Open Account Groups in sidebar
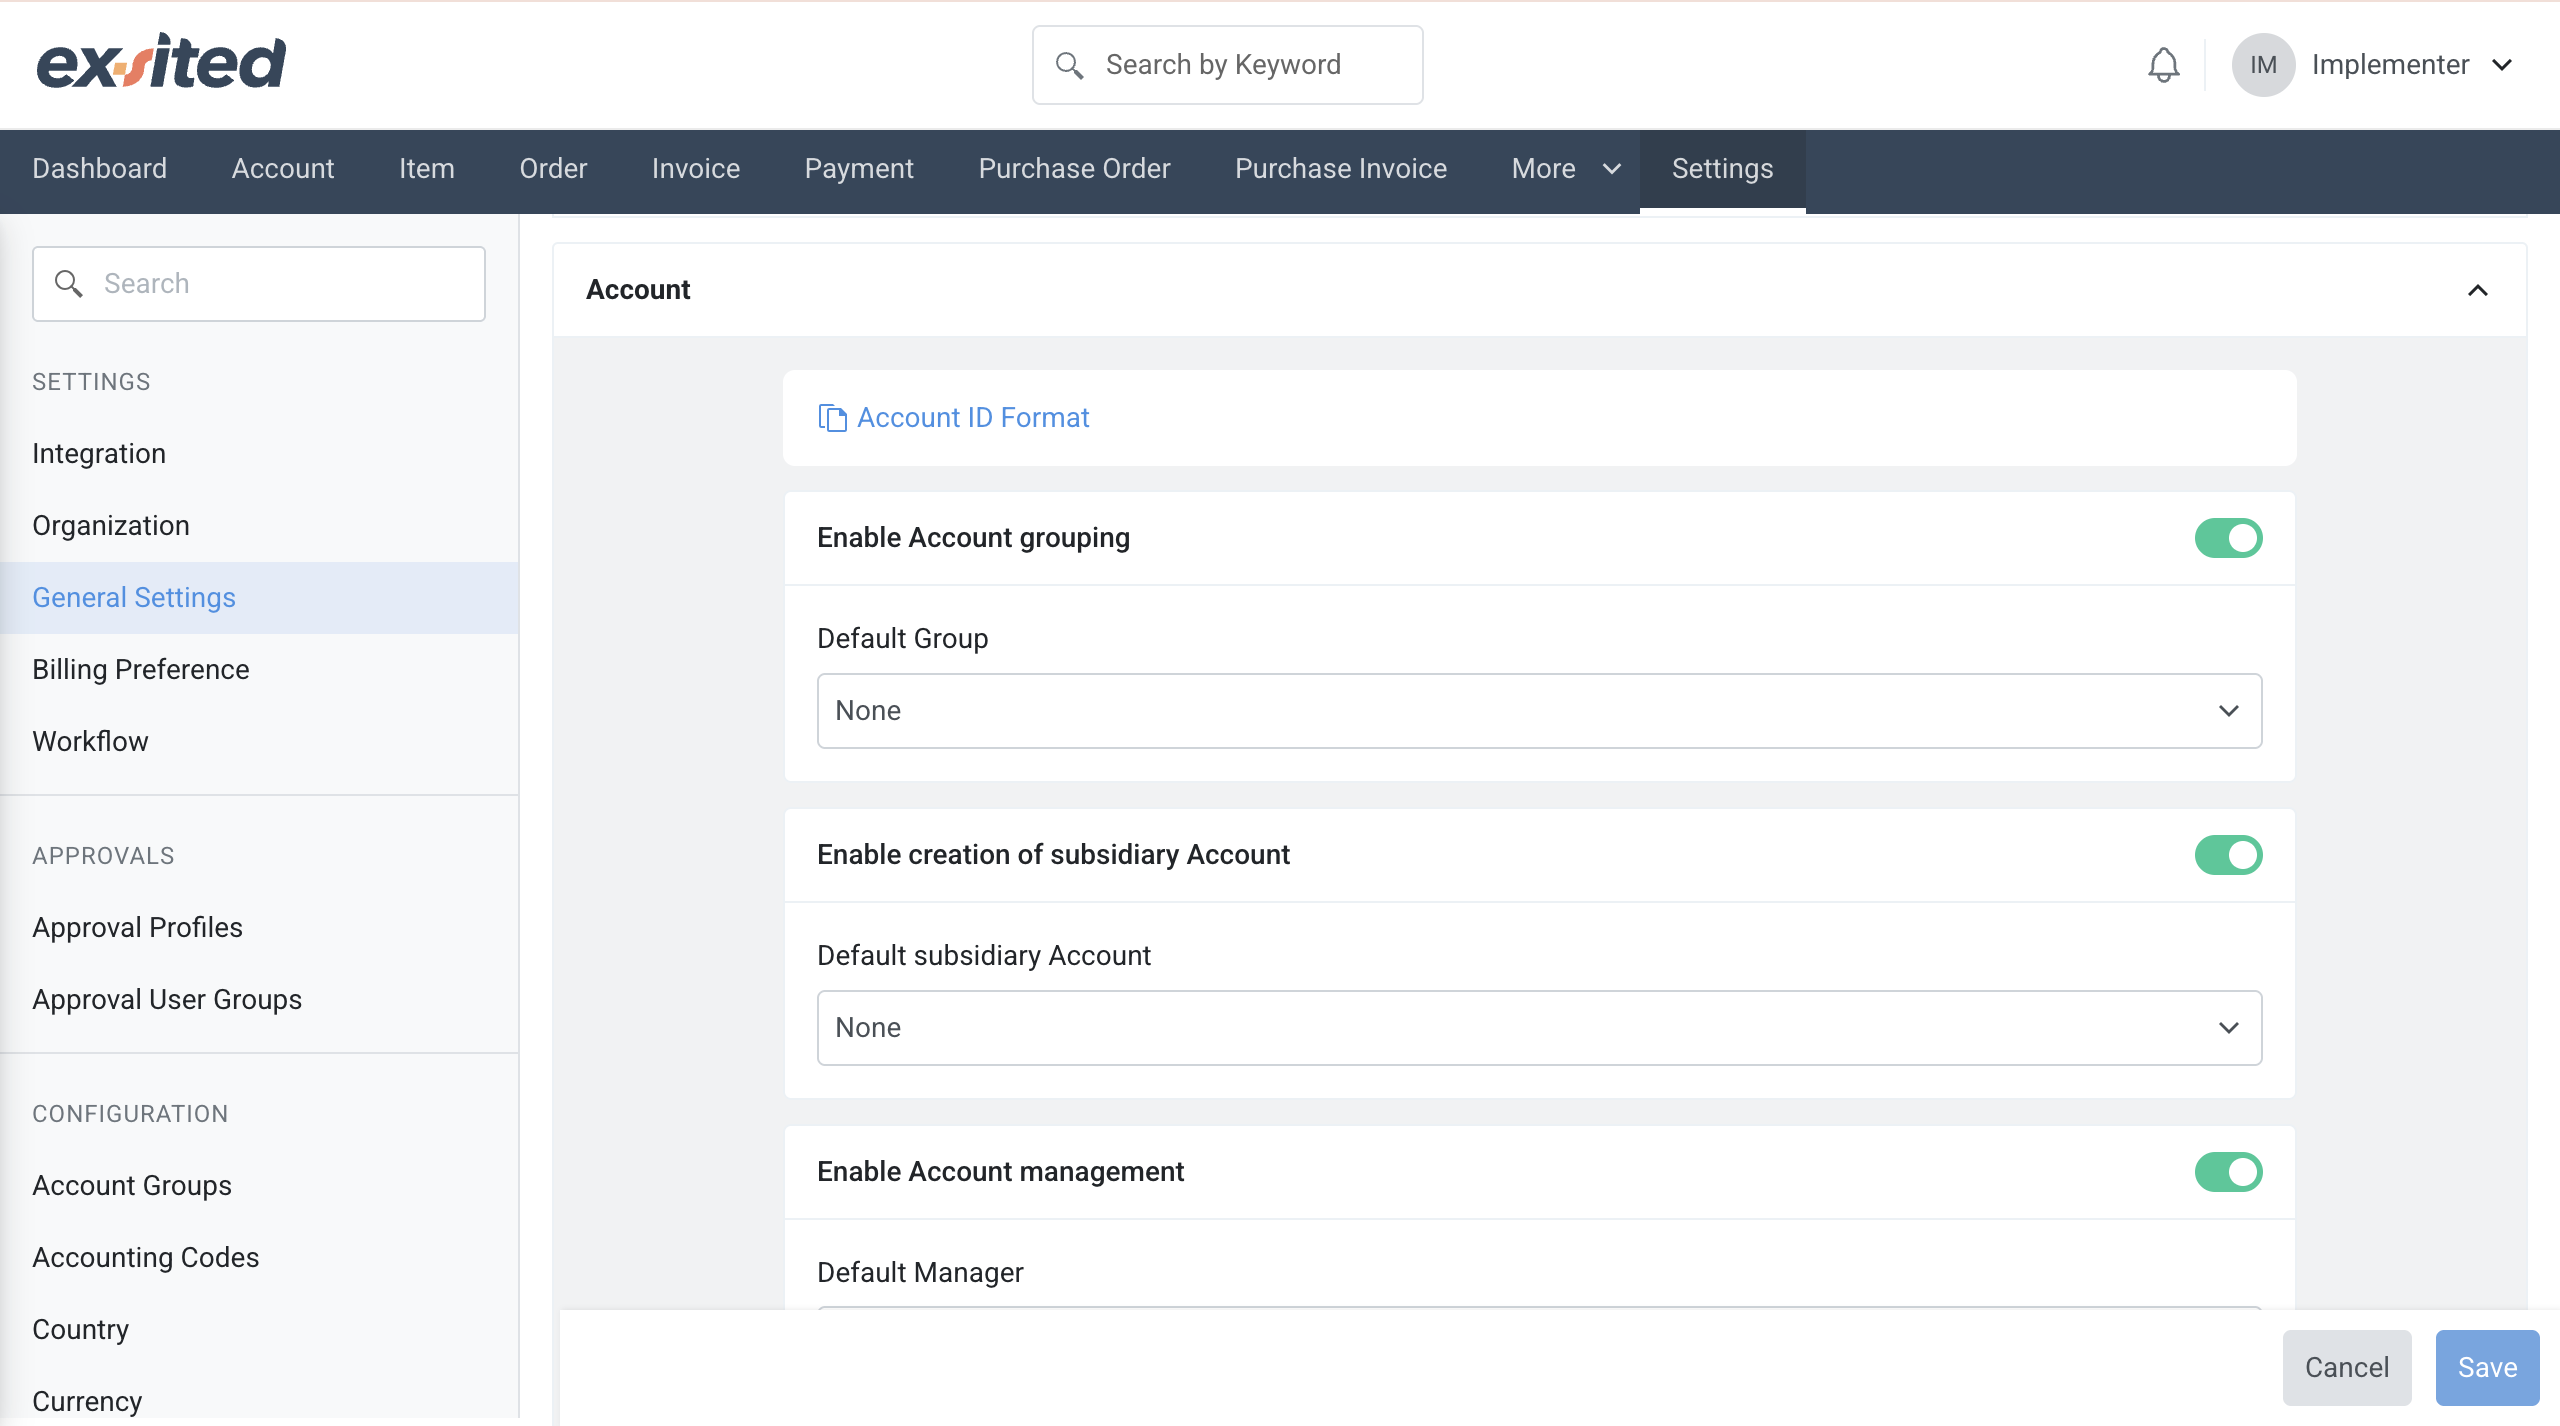Screen dimensions: 2560x1426 (x=132, y=1186)
